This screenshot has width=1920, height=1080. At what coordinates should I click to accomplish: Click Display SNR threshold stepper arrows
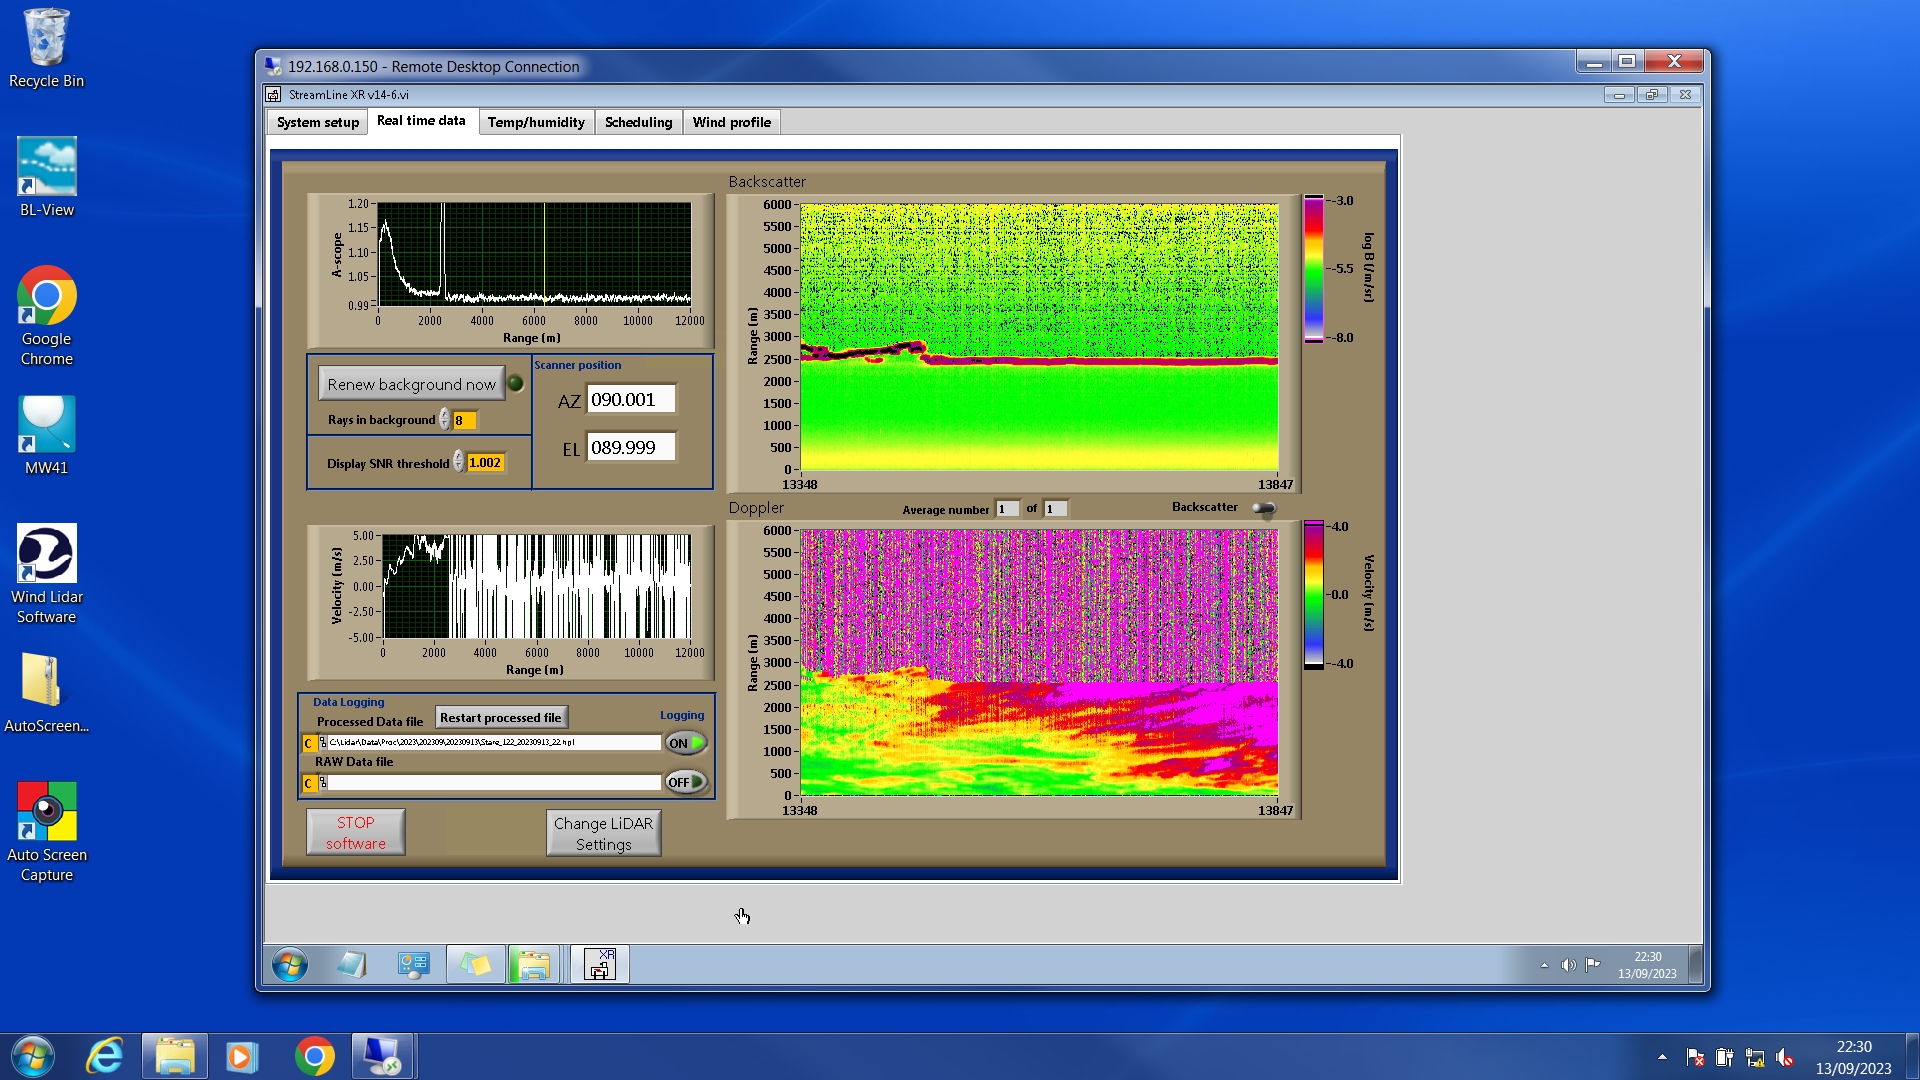[458, 462]
